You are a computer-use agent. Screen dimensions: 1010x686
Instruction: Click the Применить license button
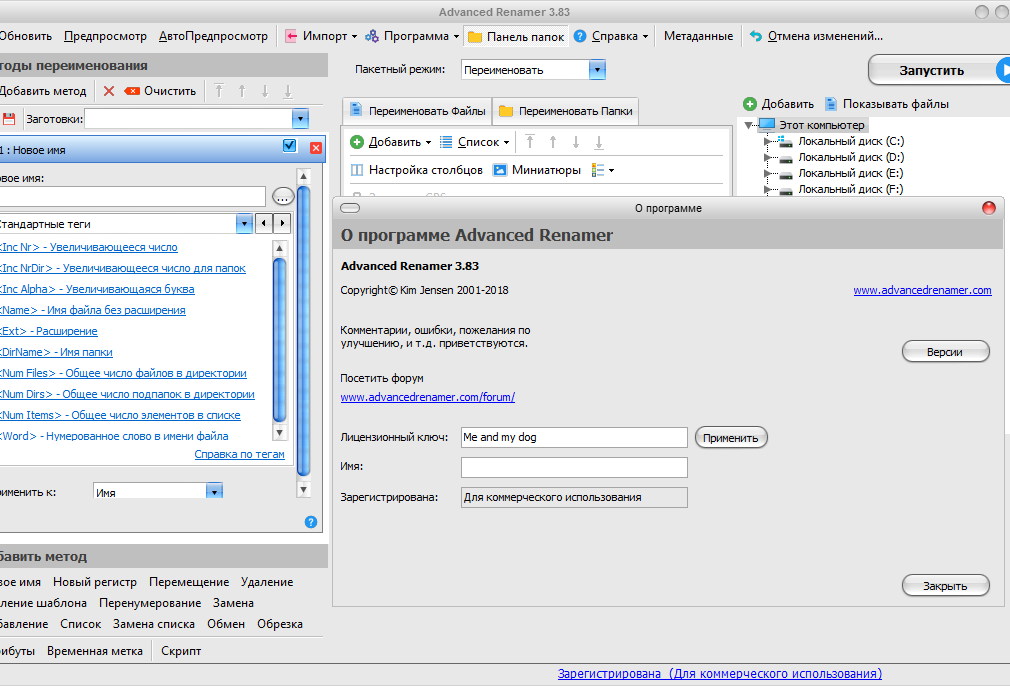point(731,437)
